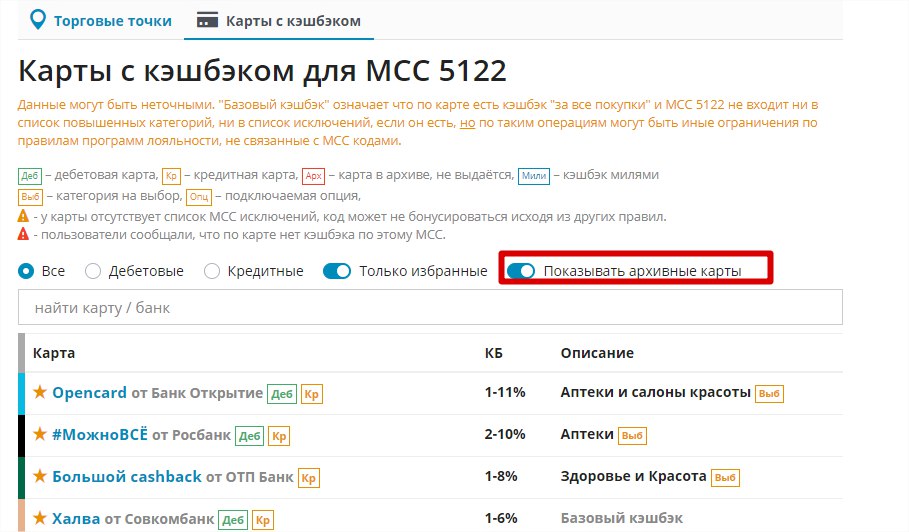Viewport: 909px width, 532px height.
Task: Click the red warning triangle in legend
Action: [x=23, y=234]
